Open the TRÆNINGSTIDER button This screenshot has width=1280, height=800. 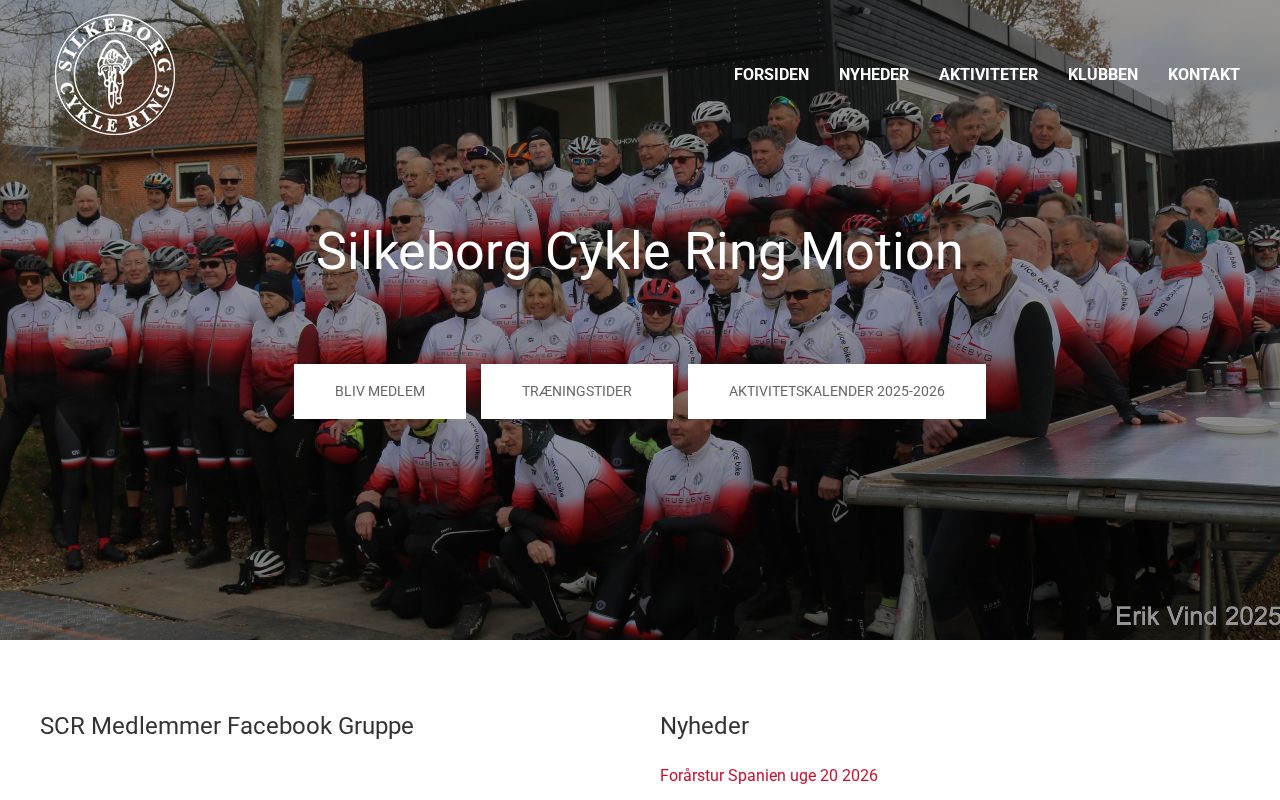click(x=577, y=391)
